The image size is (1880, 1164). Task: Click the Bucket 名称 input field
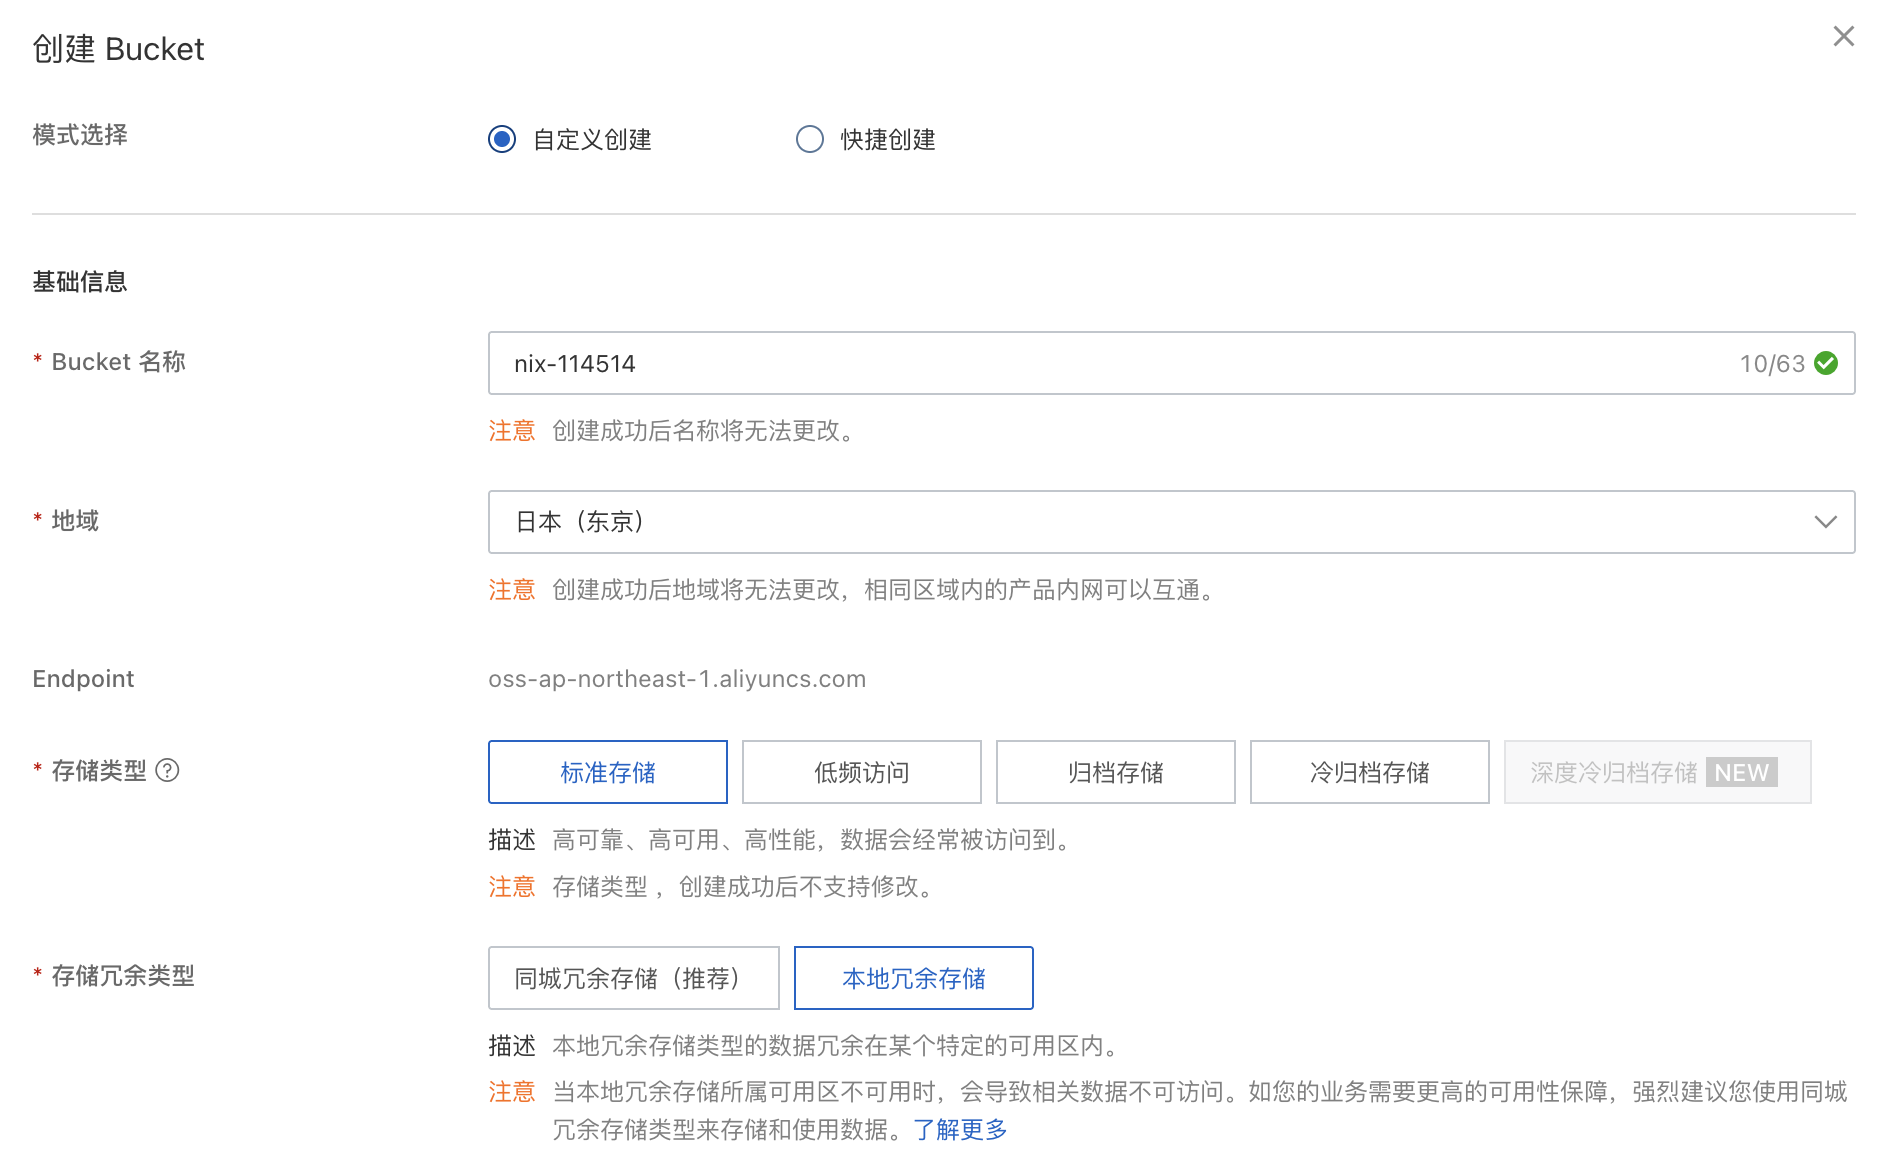click(1171, 363)
